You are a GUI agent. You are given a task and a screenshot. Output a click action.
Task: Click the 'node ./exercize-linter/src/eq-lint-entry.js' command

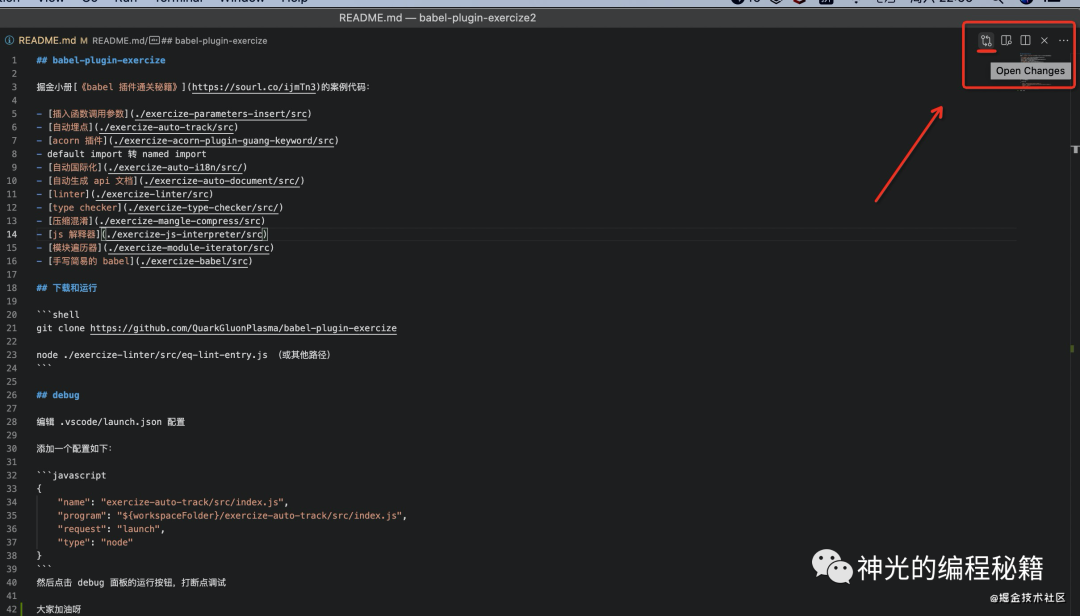pos(152,356)
